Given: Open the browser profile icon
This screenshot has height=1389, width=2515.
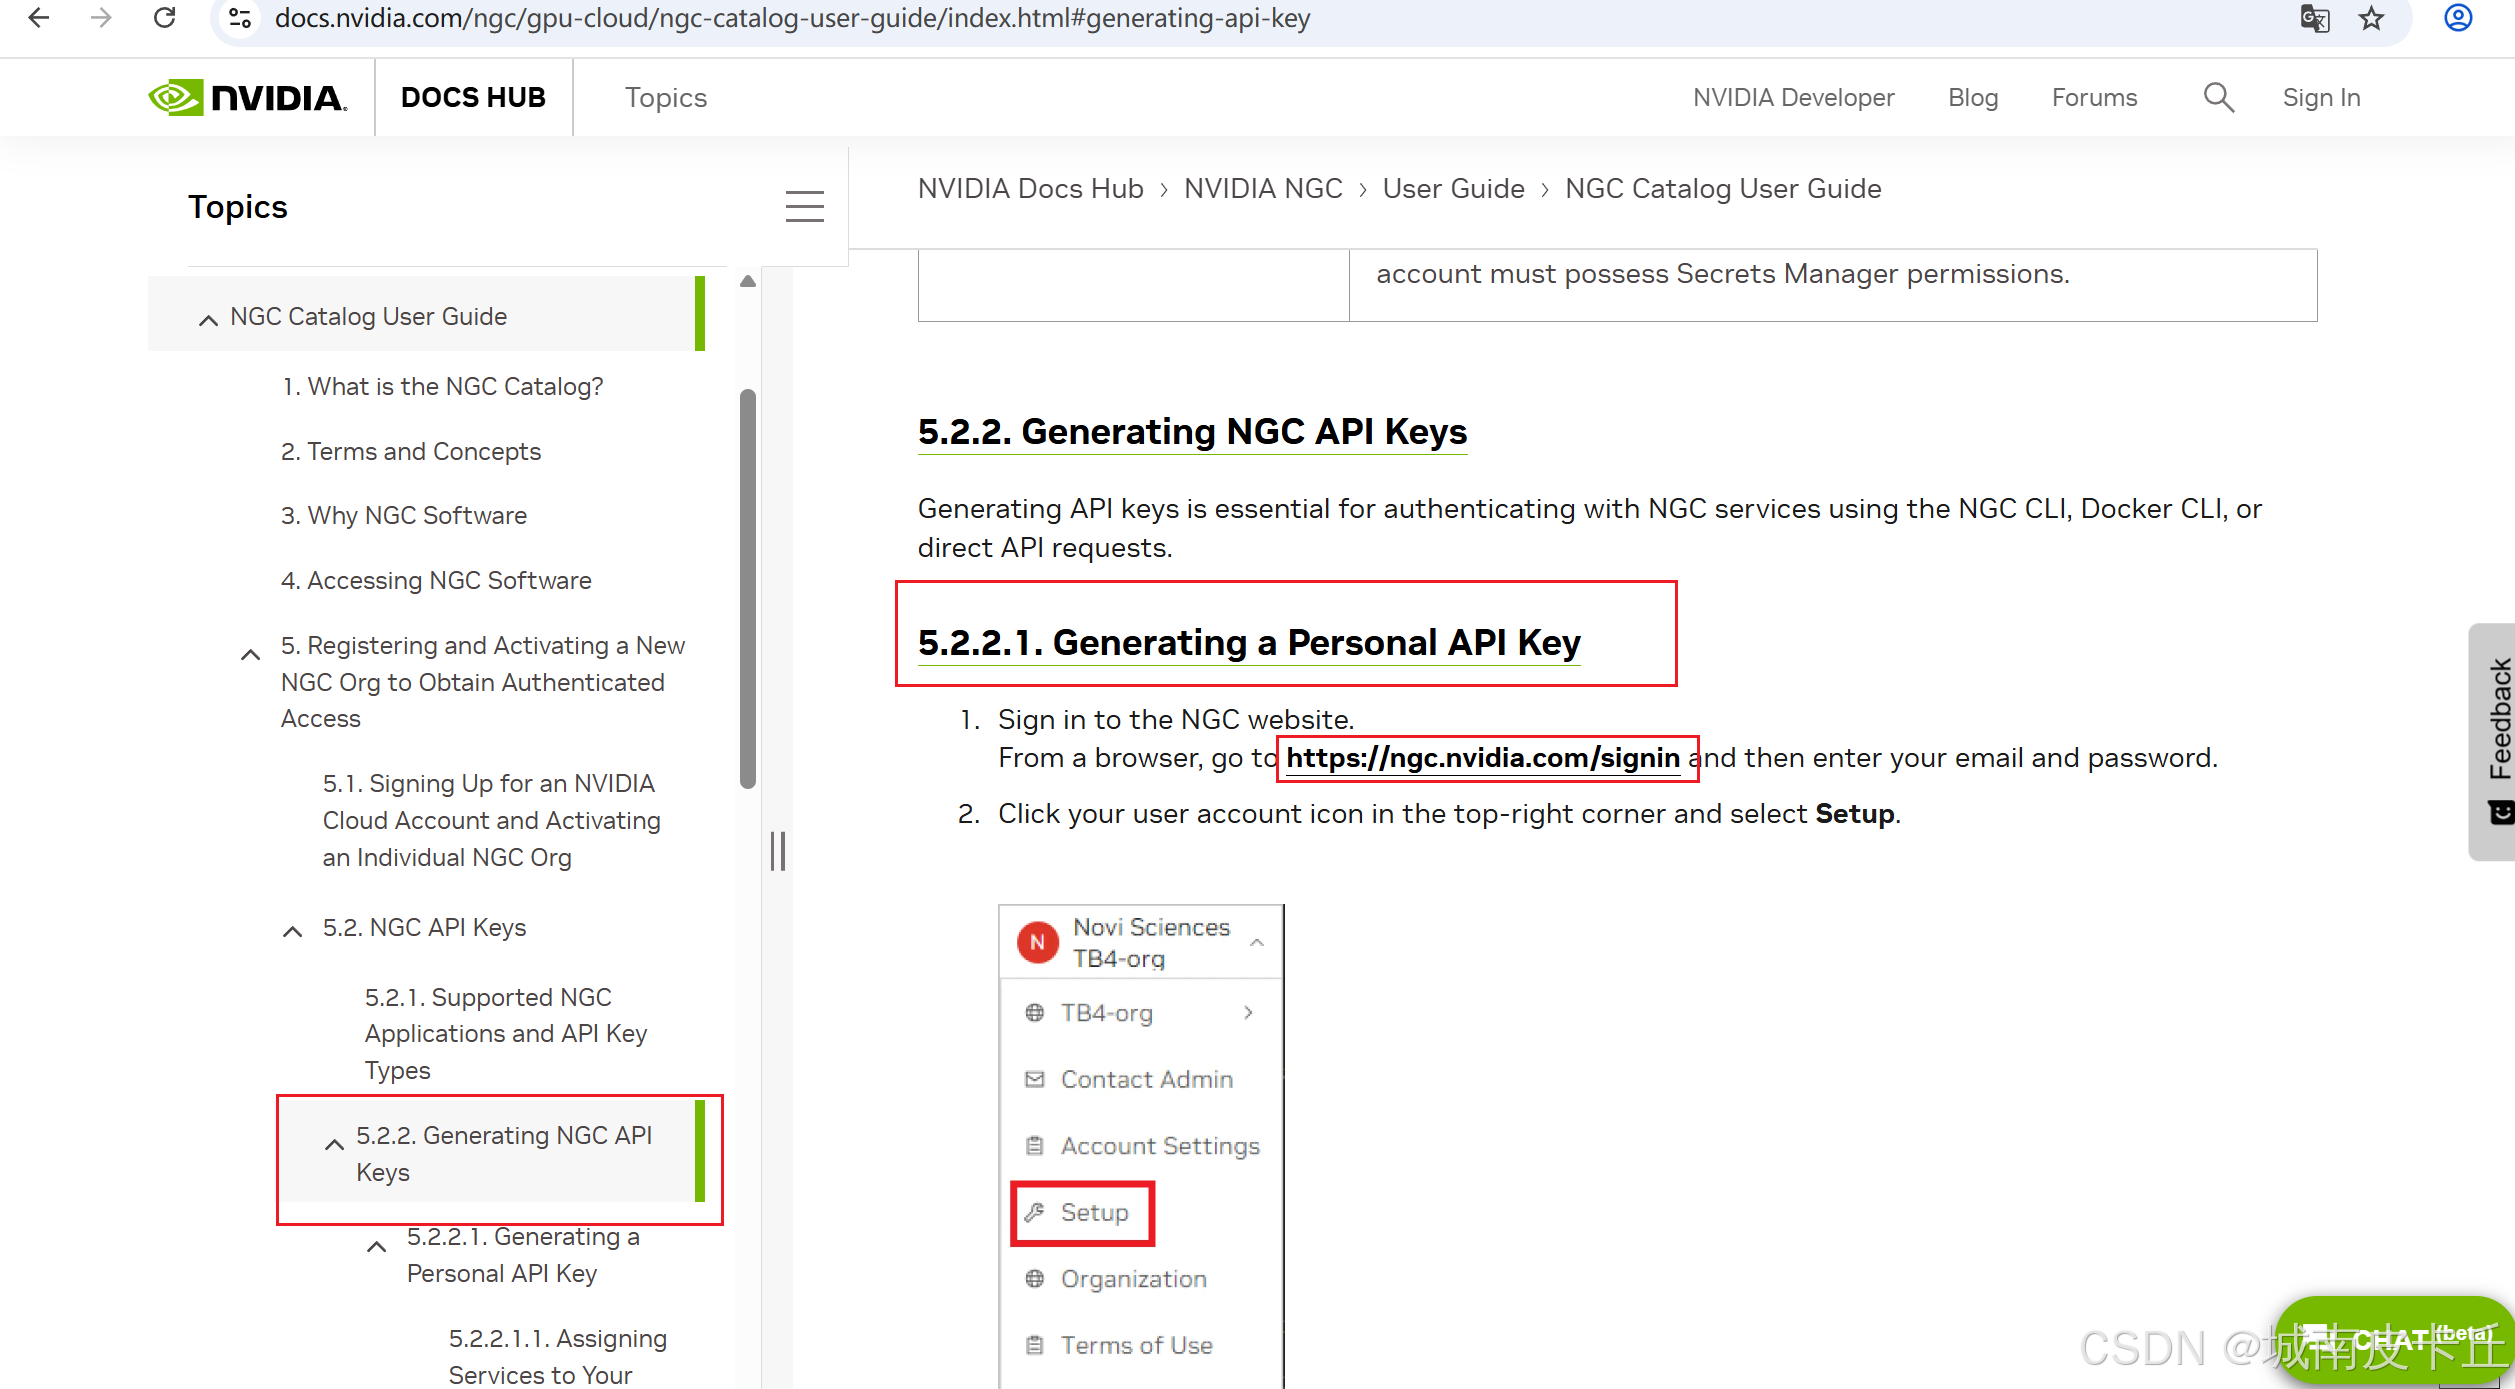Looking at the screenshot, I should tap(2458, 18).
